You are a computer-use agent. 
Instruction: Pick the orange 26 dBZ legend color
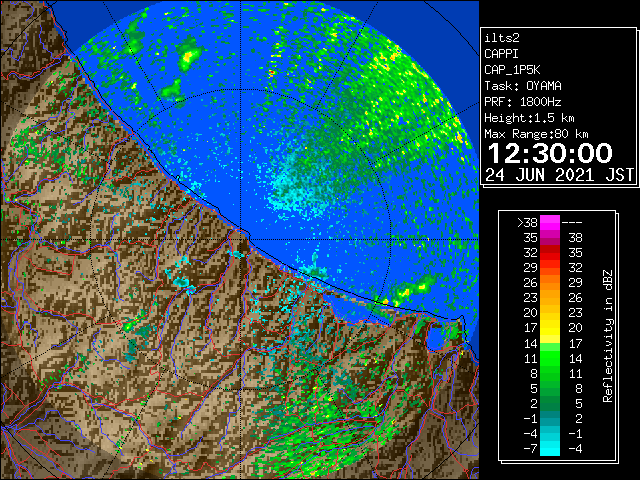pyautogui.click(x=550, y=283)
